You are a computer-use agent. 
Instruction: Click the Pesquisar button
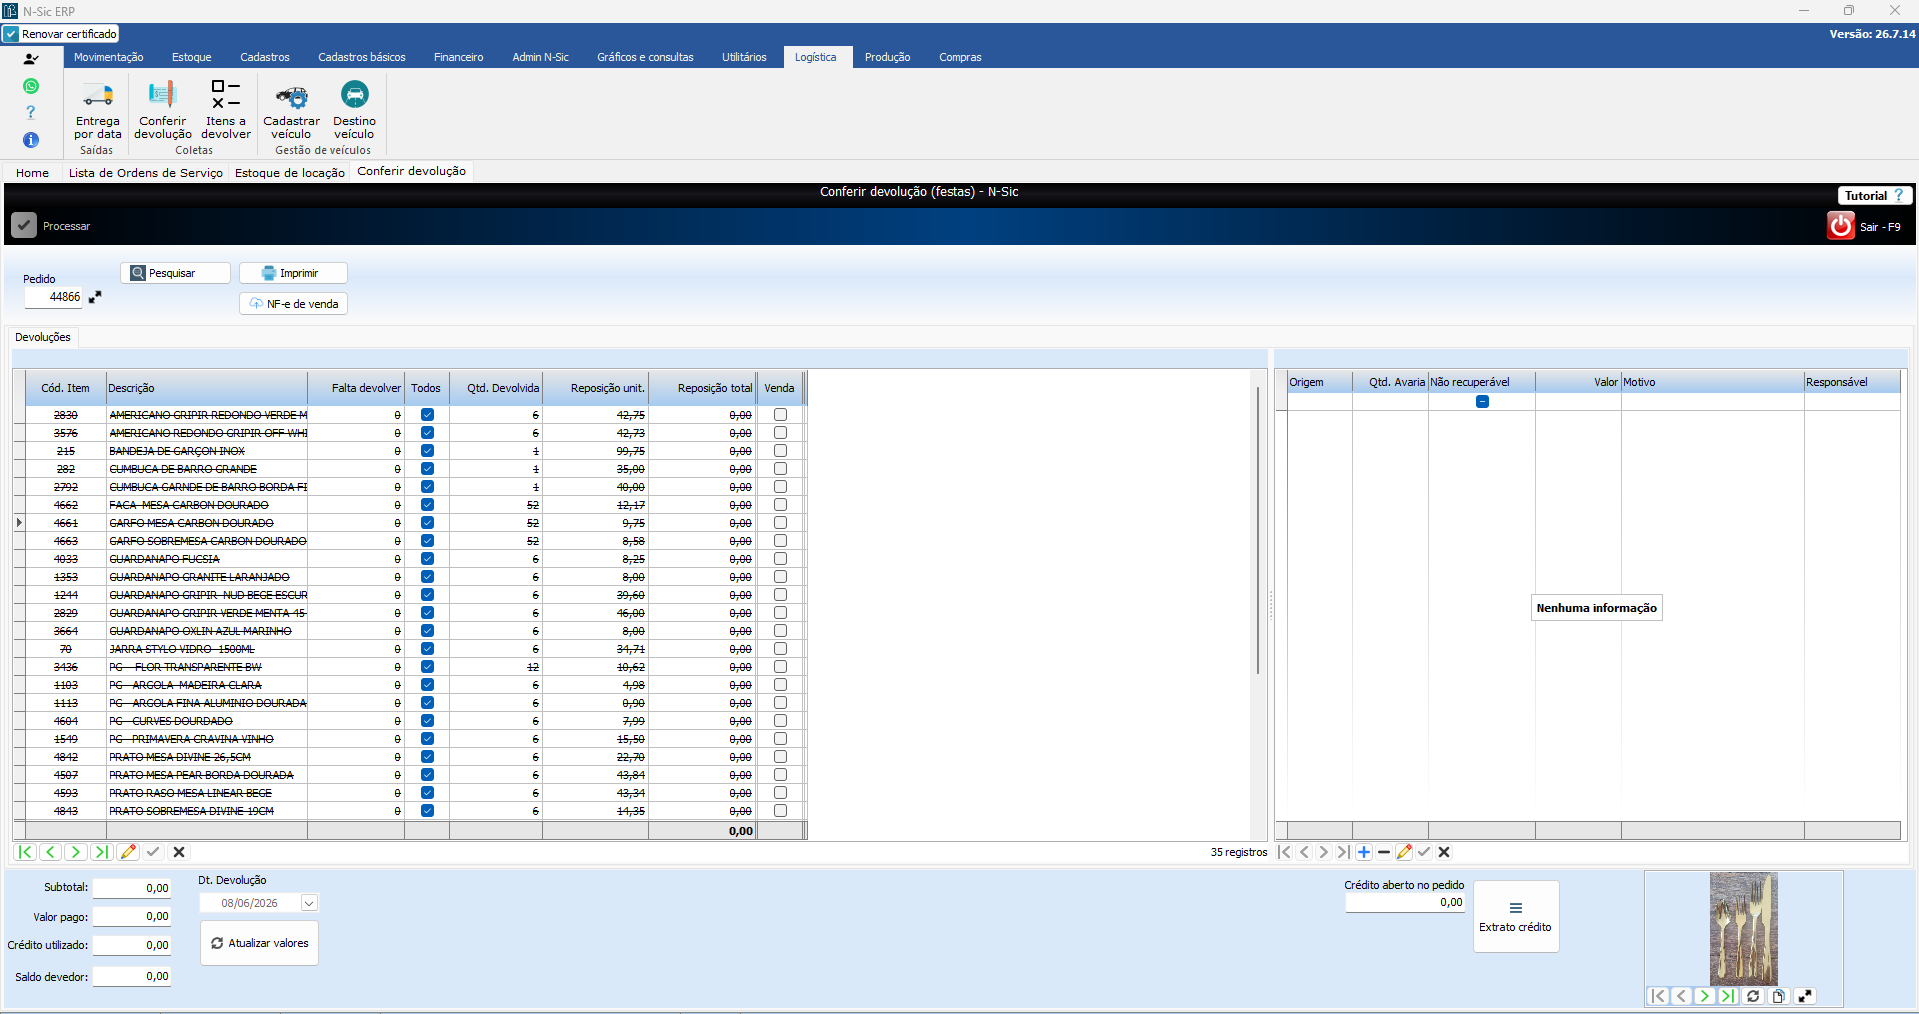(x=176, y=273)
